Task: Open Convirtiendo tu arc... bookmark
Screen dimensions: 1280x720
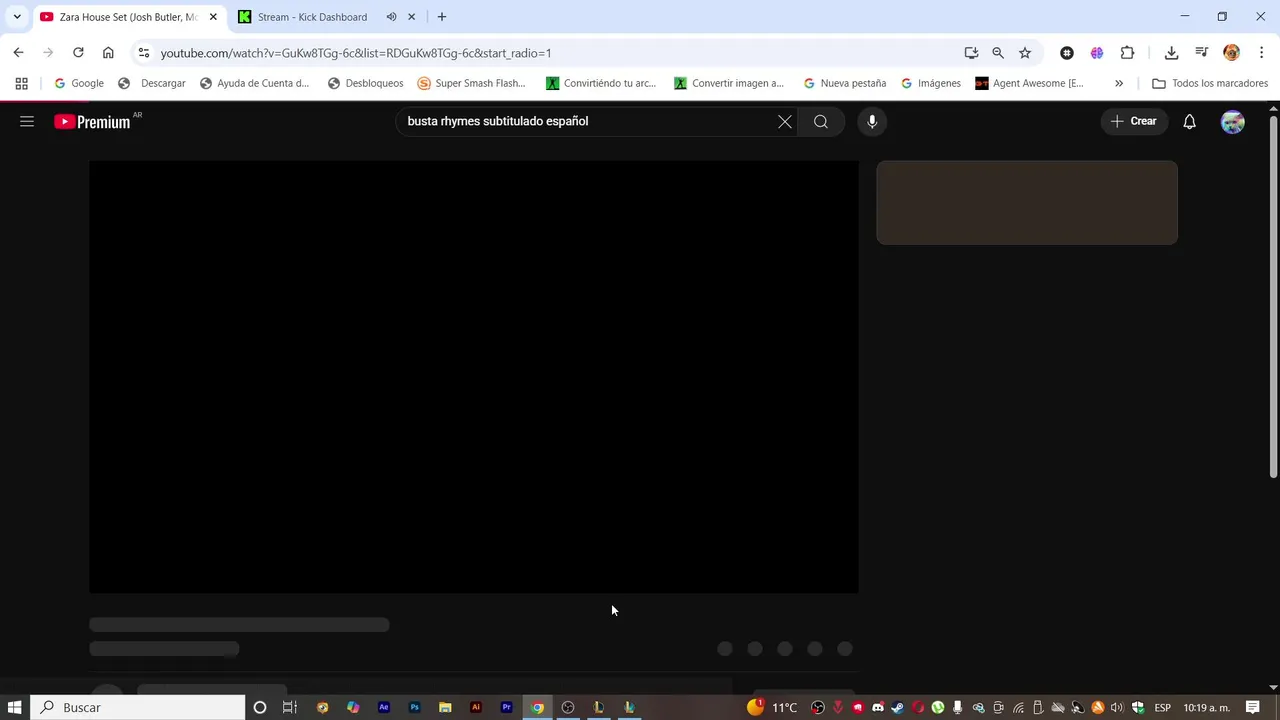Action: pos(601,83)
